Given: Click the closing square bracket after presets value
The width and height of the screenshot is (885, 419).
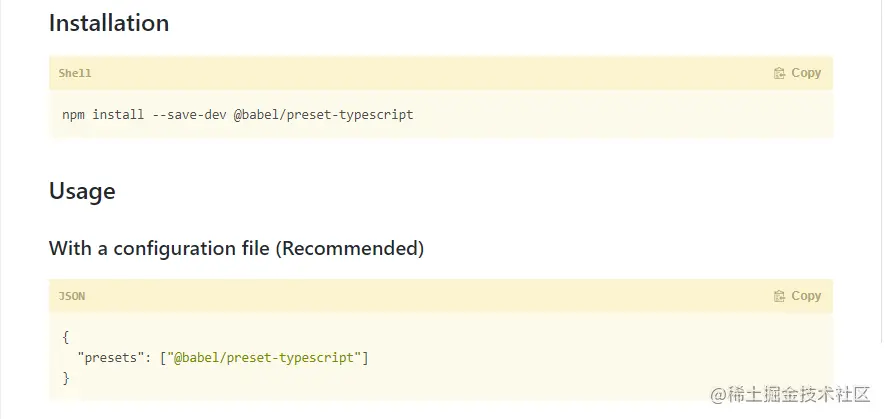Looking at the screenshot, I should (366, 357).
